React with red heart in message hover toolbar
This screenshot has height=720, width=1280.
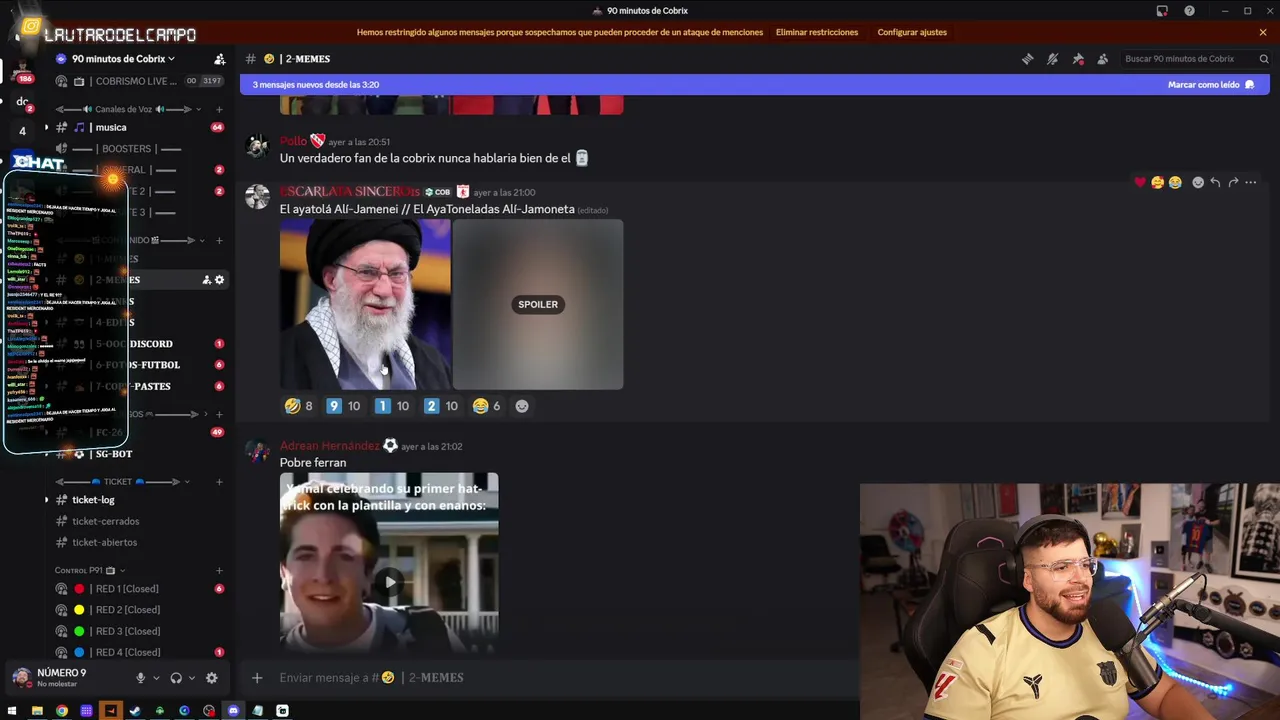tap(1140, 182)
